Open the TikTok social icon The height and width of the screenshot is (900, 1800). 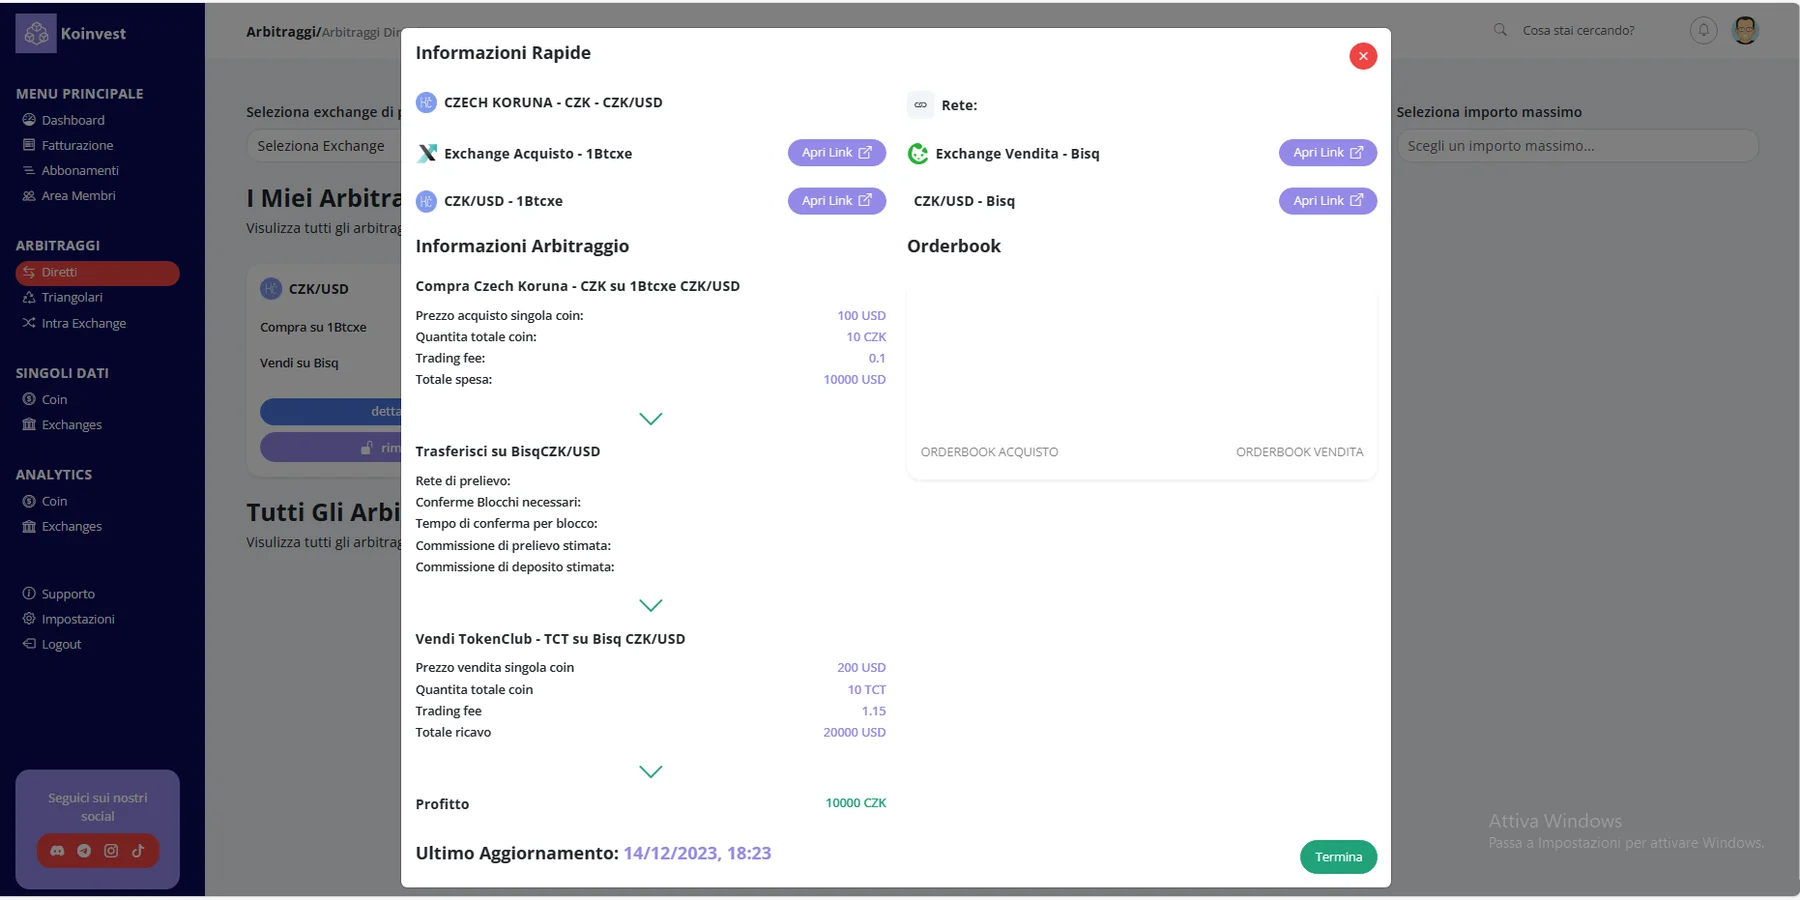[x=138, y=851]
